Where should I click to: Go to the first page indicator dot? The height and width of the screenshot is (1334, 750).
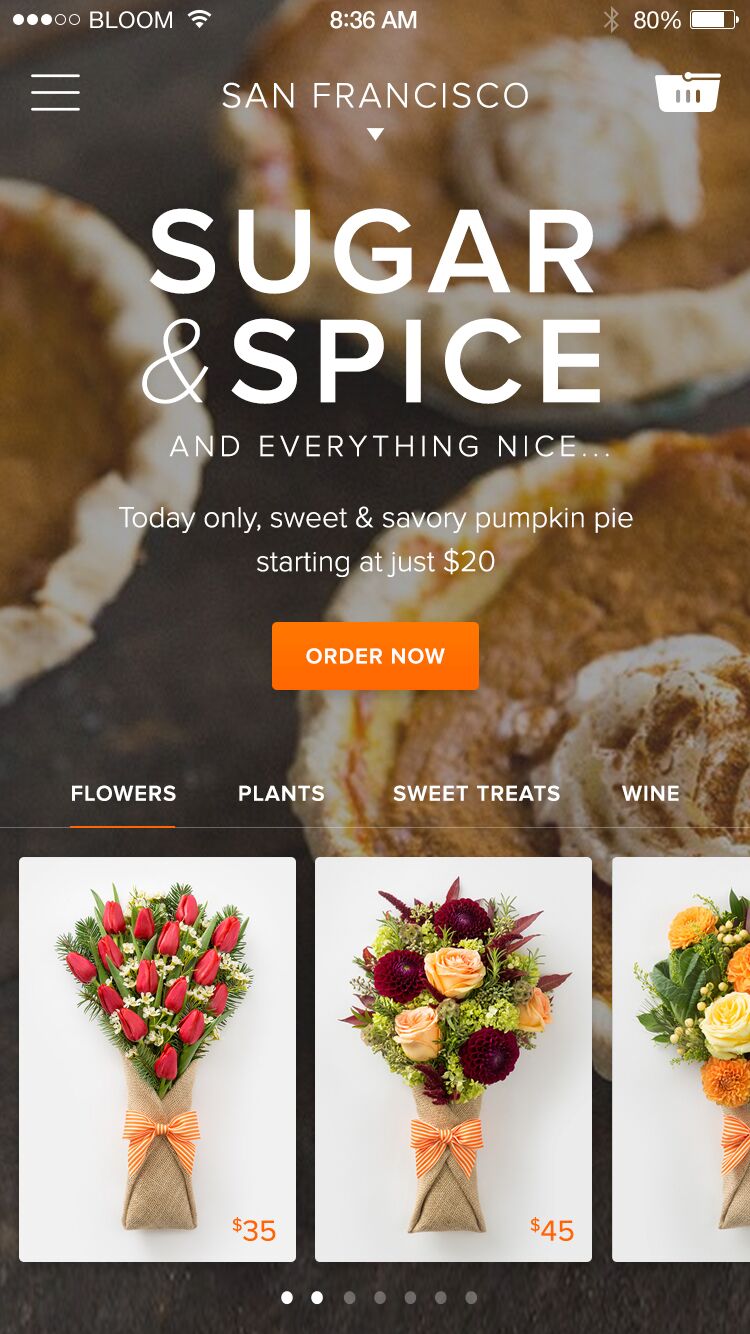[287, 1297]
